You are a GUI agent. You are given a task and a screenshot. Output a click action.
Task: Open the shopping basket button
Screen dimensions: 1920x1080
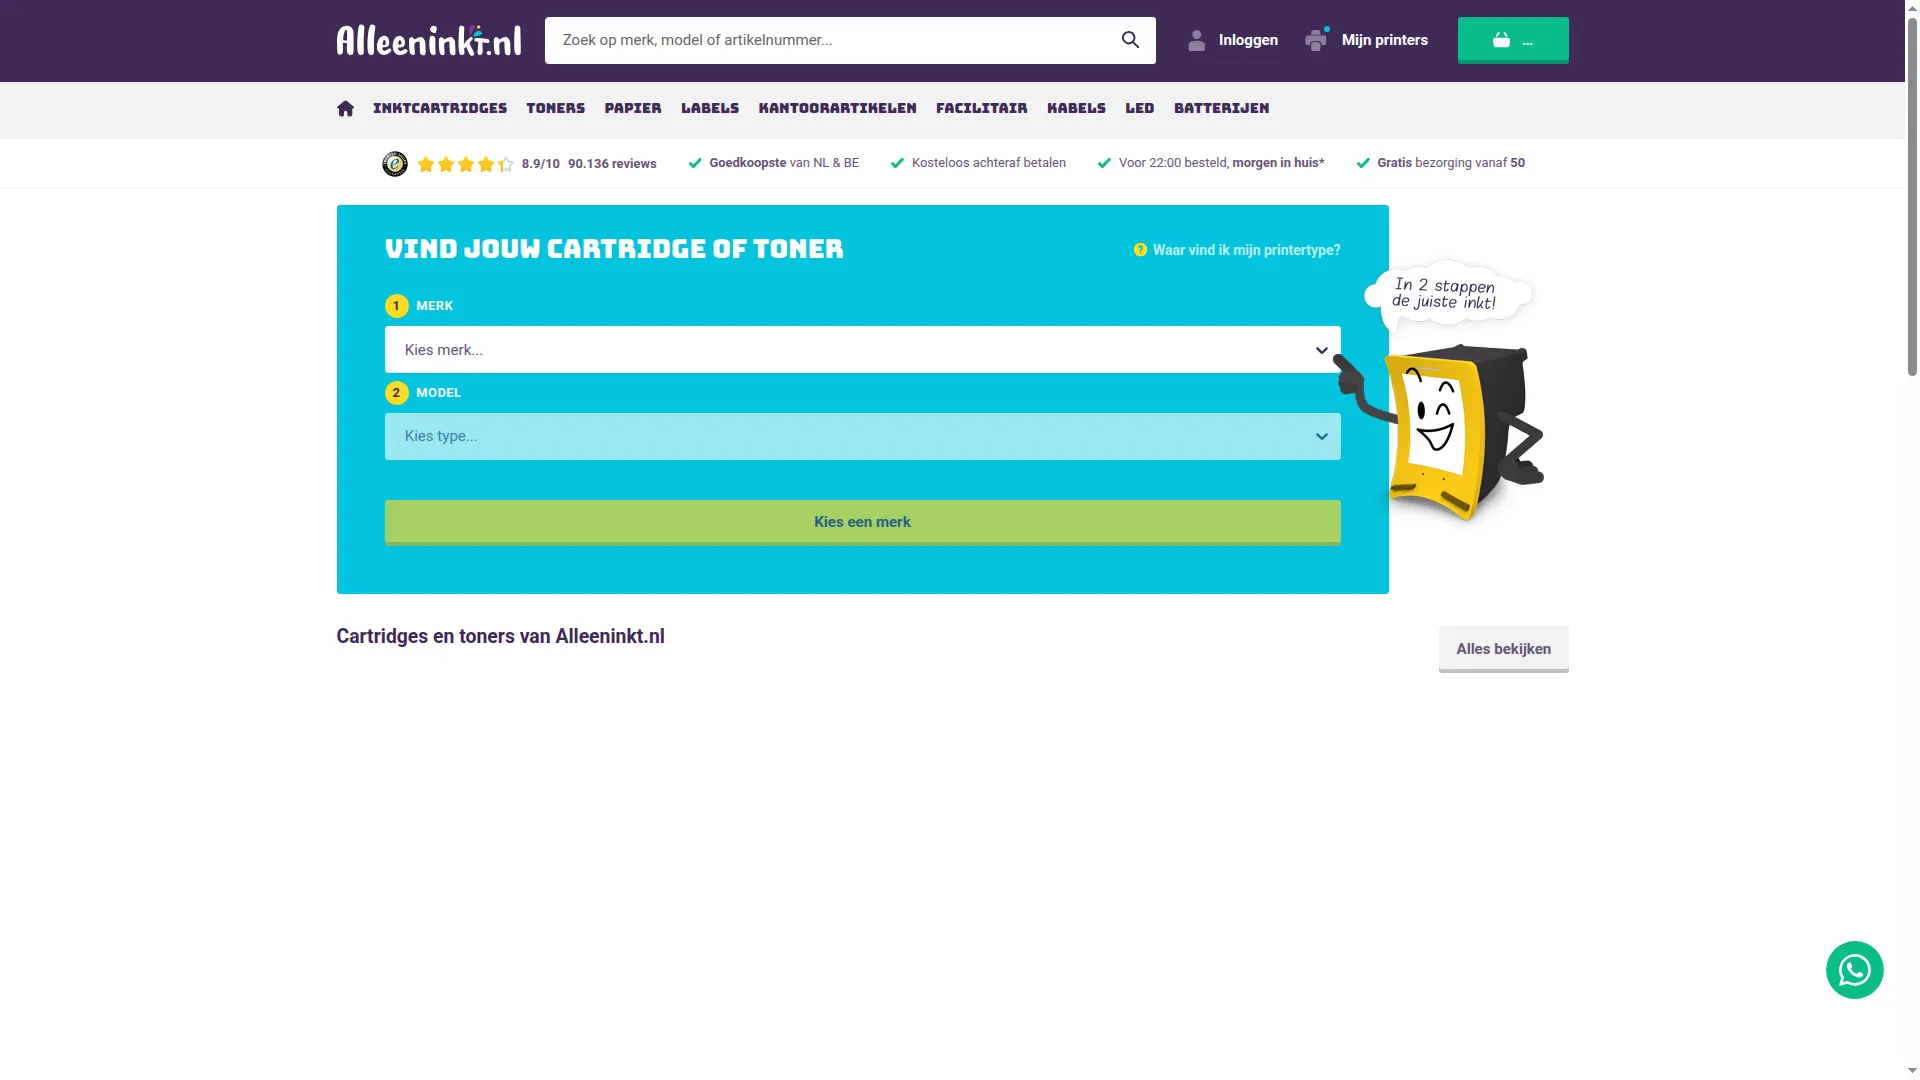click(x=1513, y=40)
